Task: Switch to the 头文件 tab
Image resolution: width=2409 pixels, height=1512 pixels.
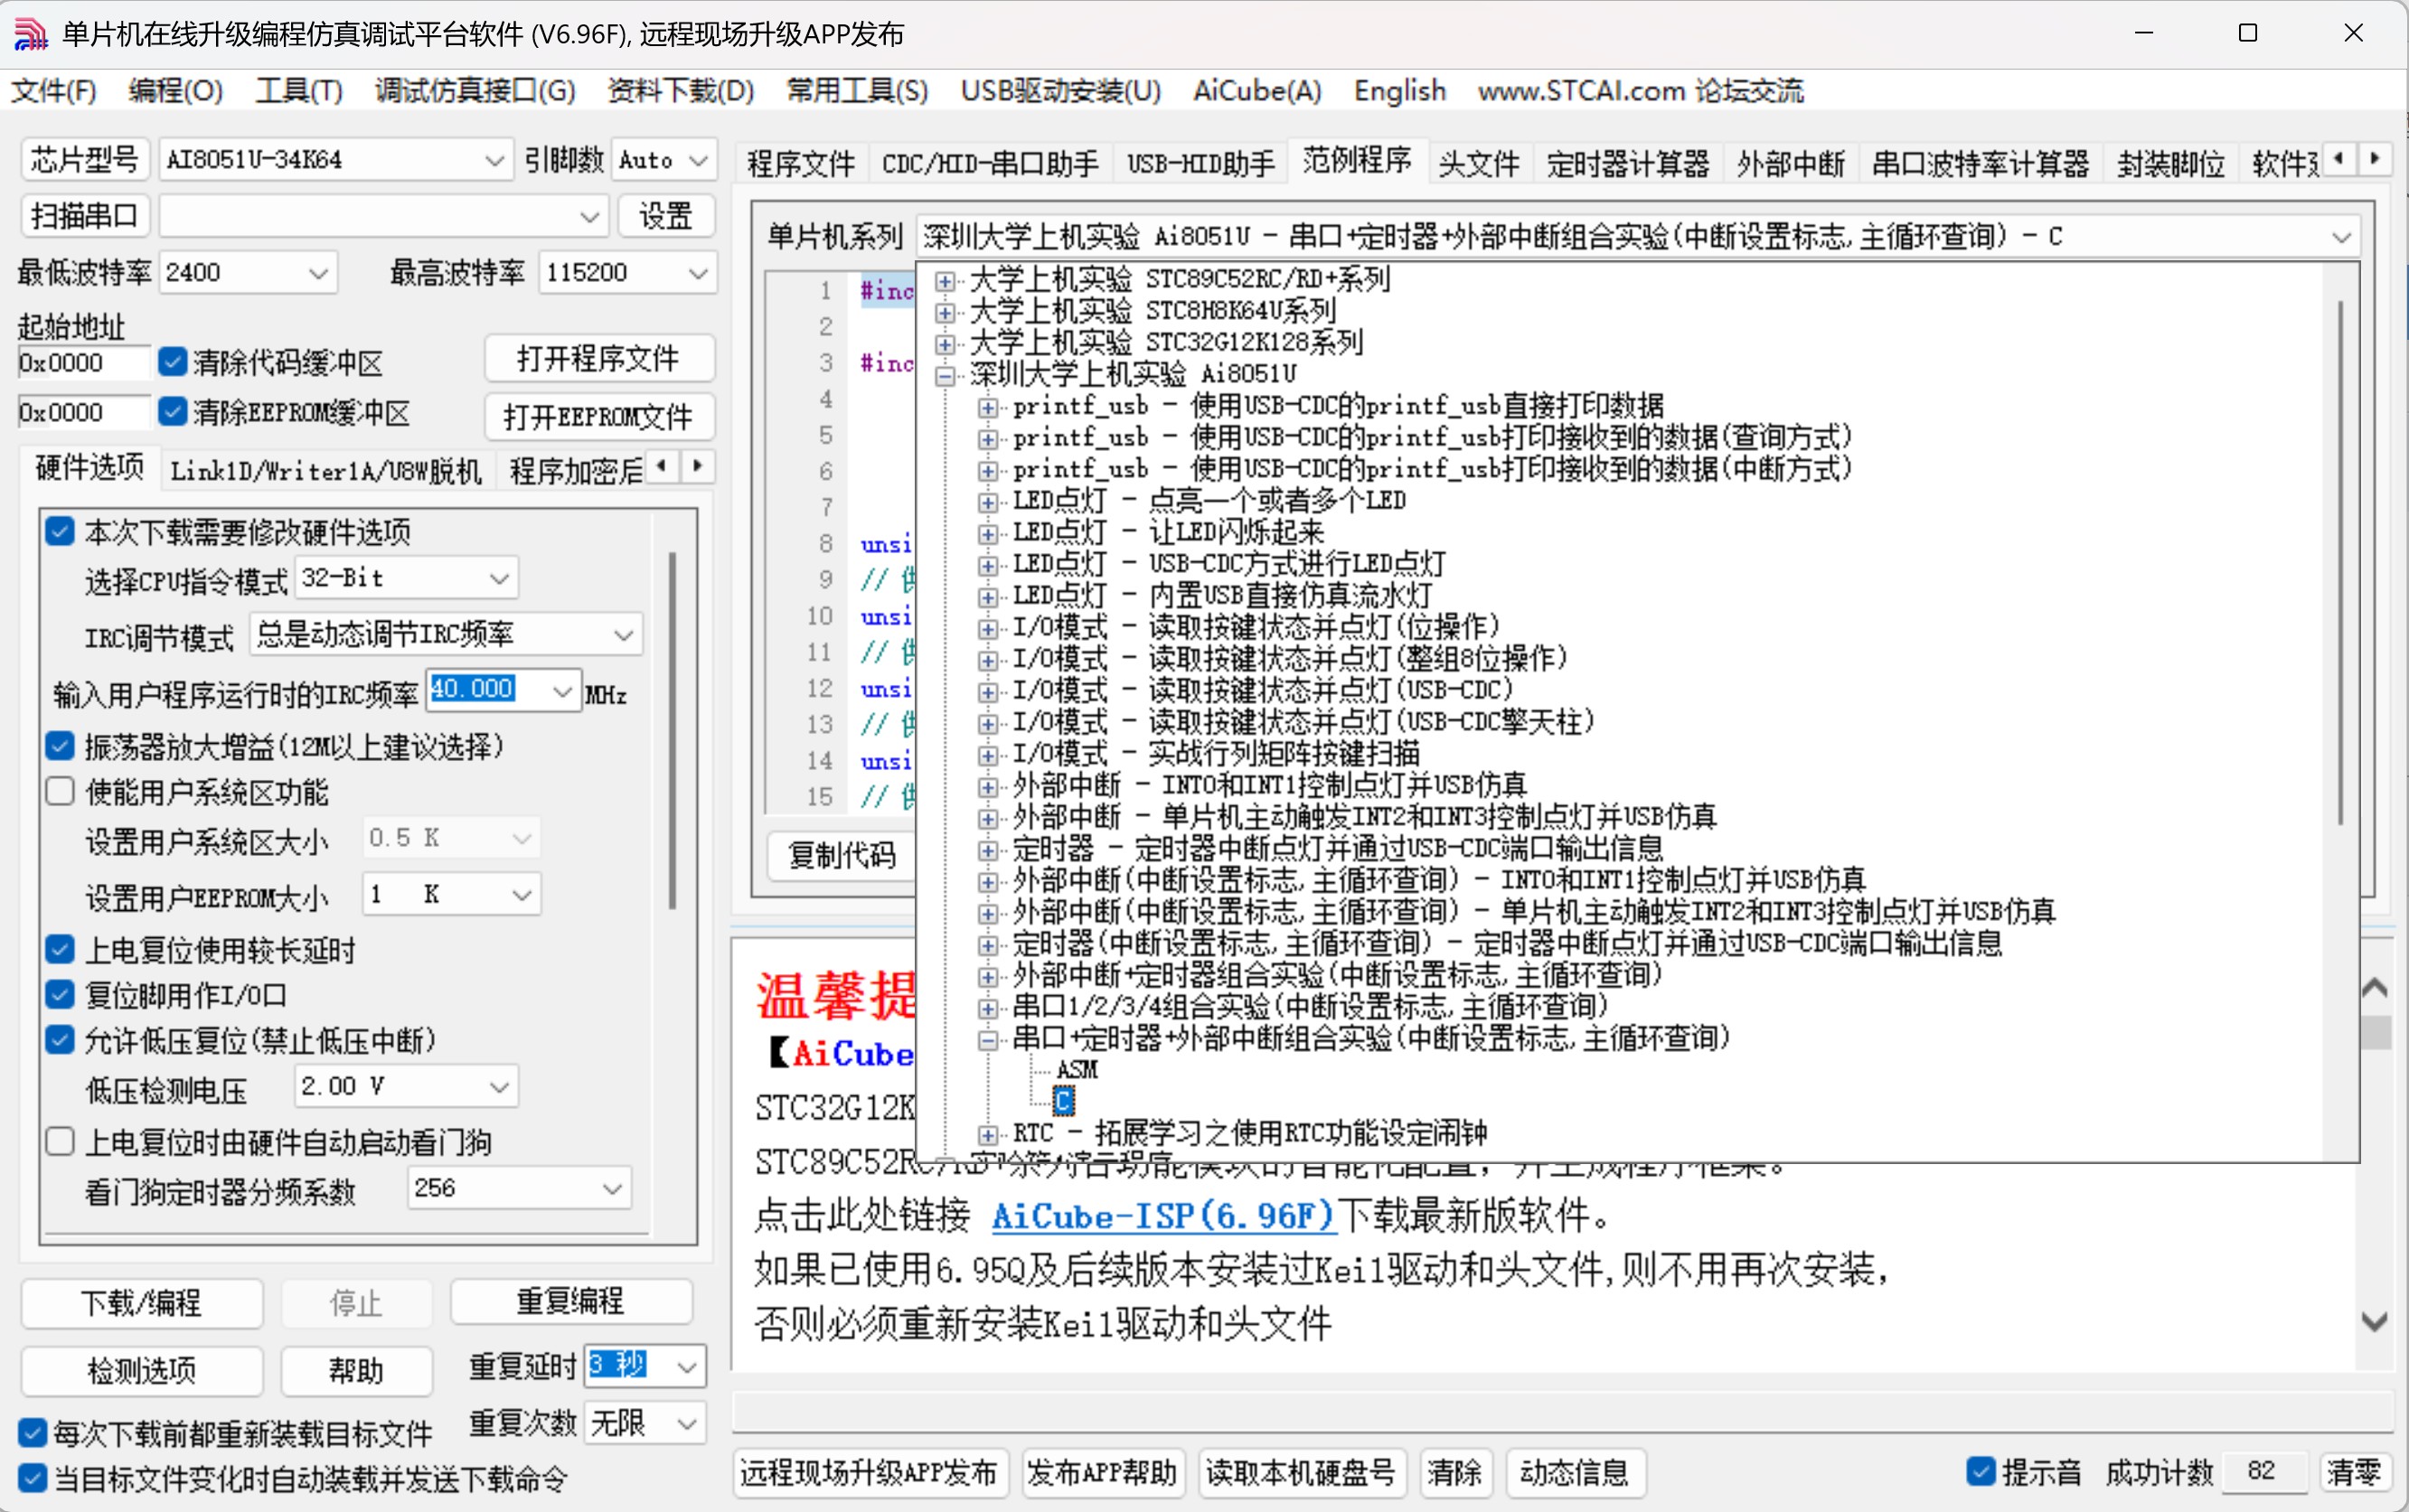Action: click(x=1478, y=163)
